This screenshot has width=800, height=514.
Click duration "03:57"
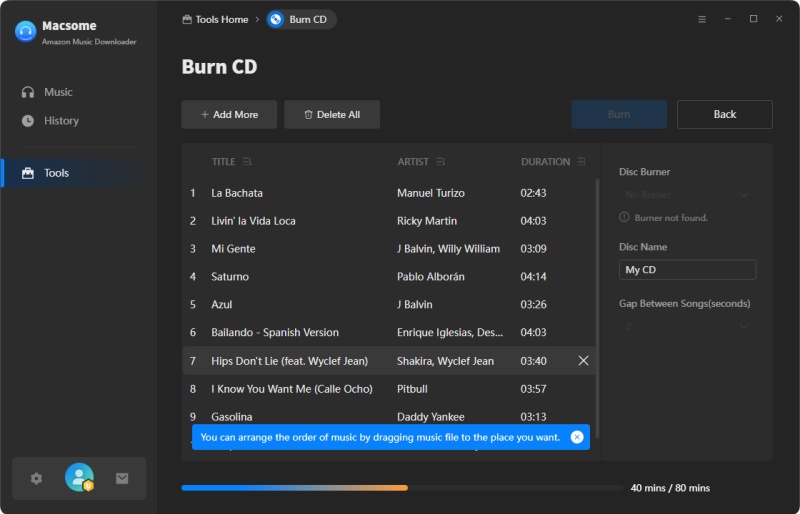(x=533, y=389)
